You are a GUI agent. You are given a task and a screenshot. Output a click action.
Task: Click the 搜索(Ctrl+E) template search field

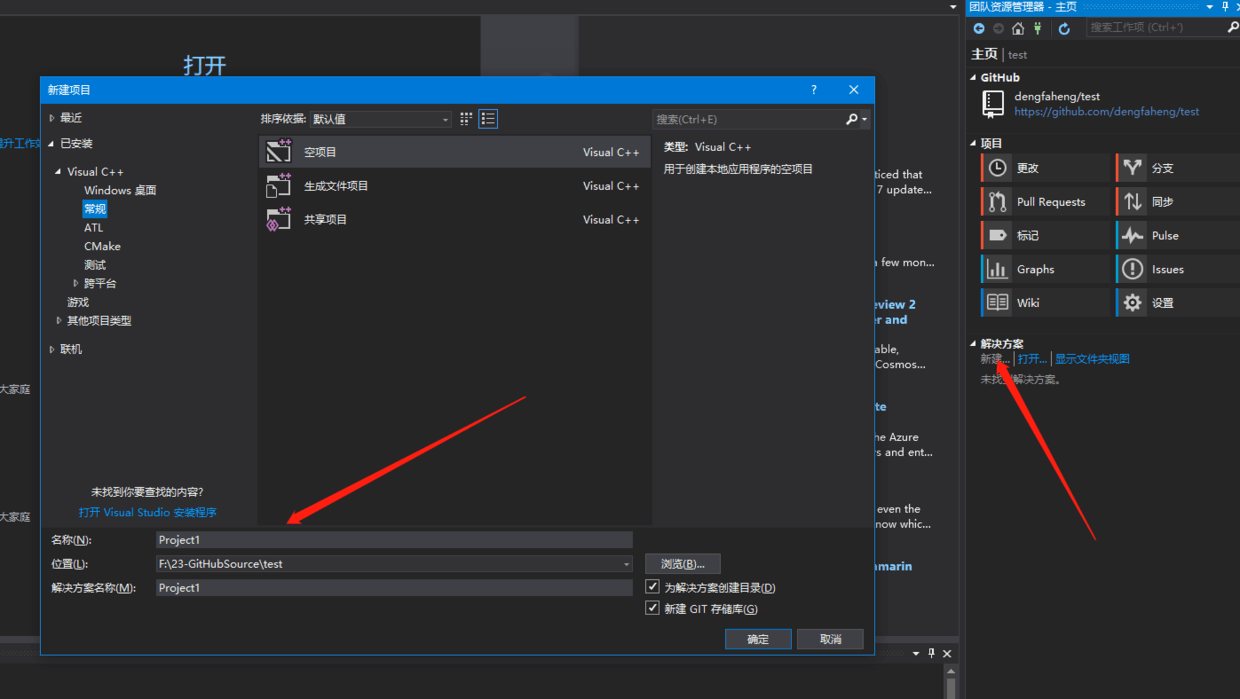click(748, 119)
